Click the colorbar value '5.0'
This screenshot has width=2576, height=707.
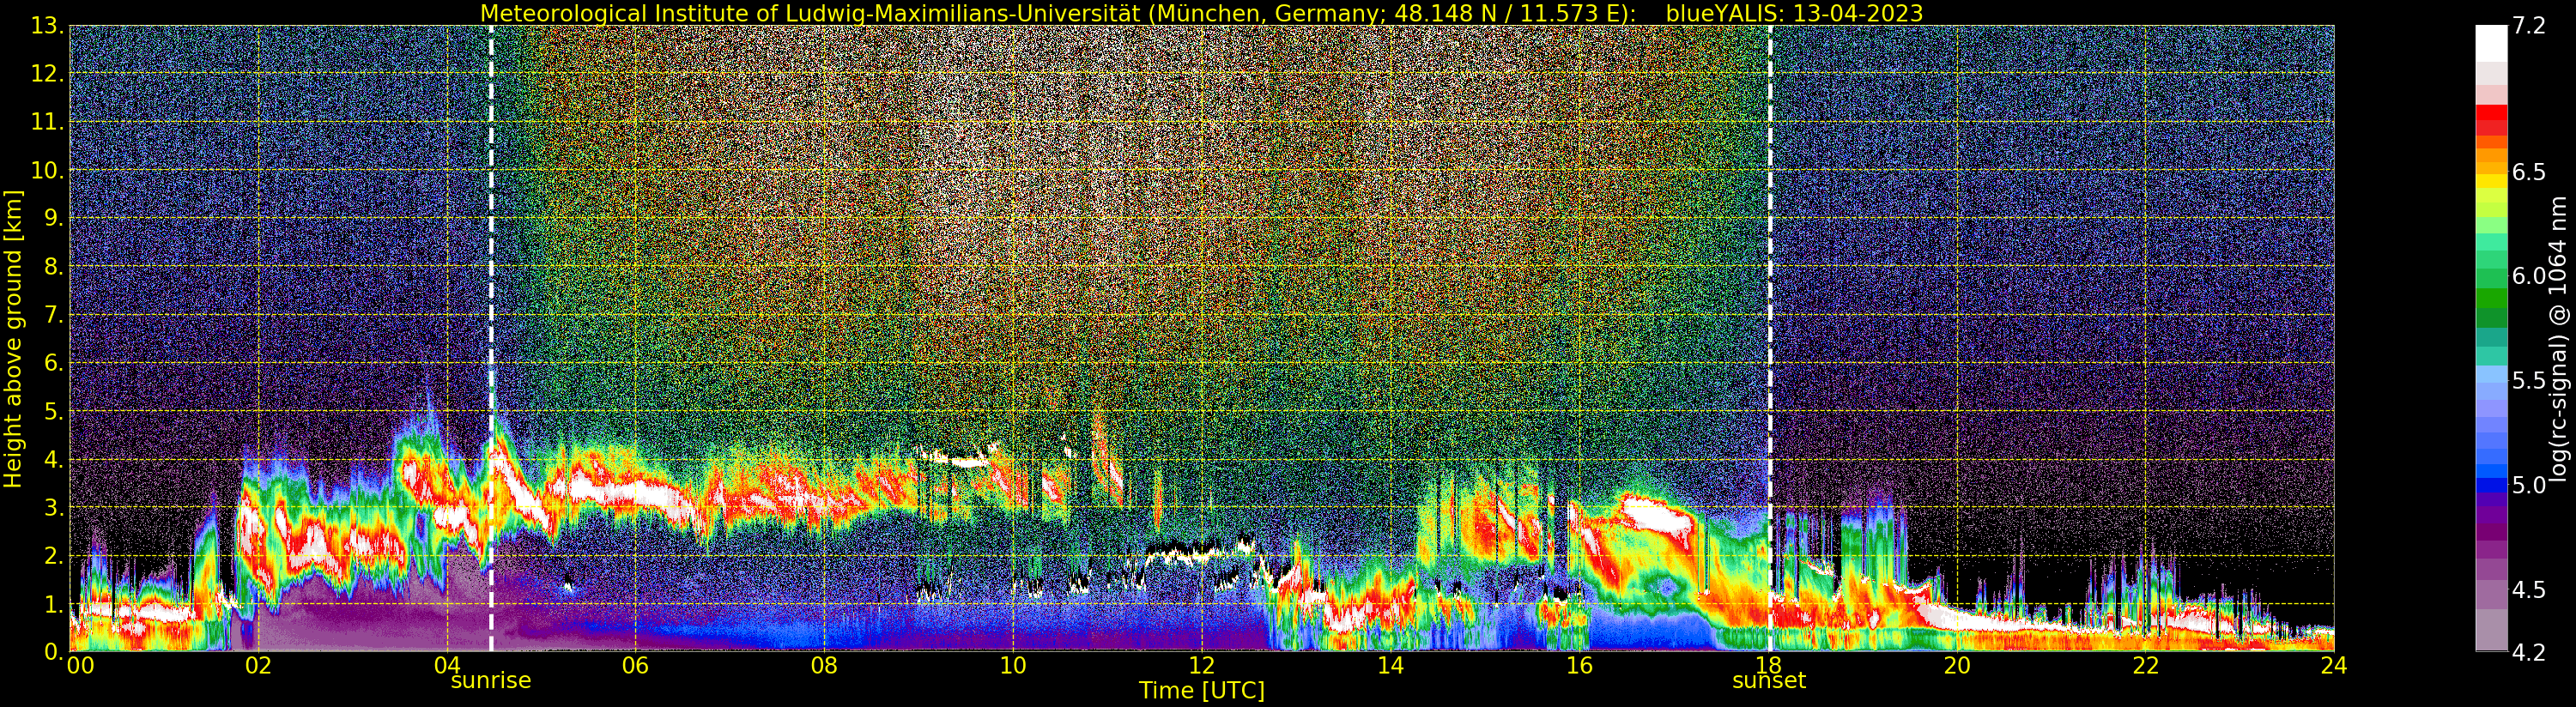click(2529, 485)
